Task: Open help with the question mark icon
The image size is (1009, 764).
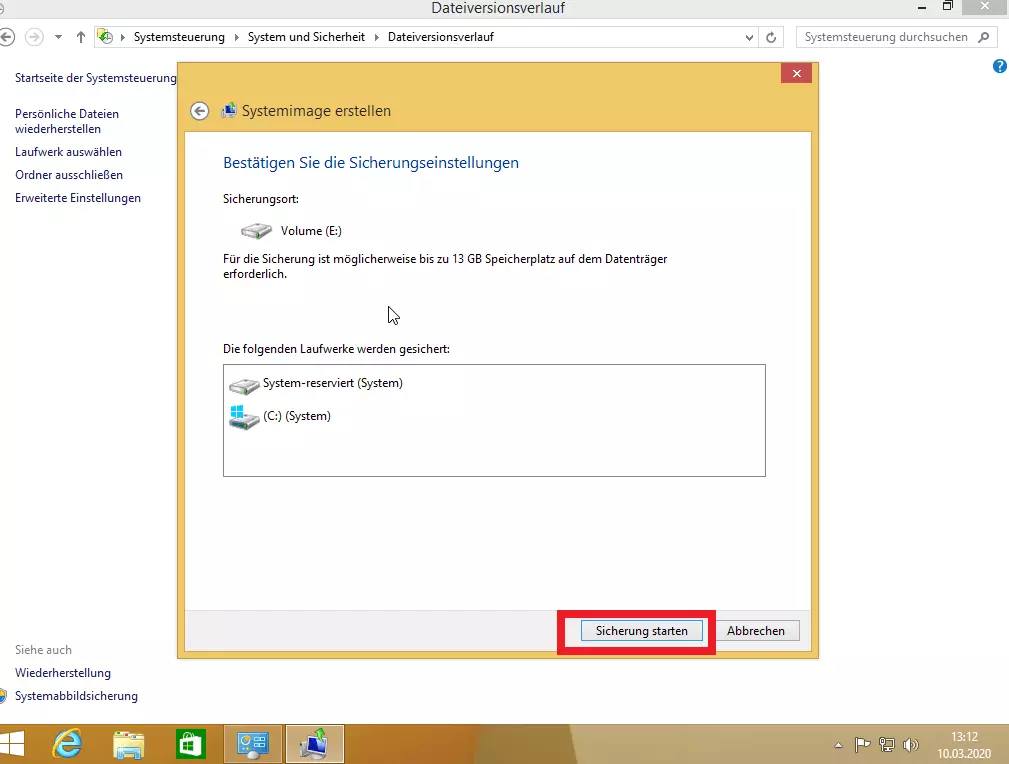Action: point(1000,66)
